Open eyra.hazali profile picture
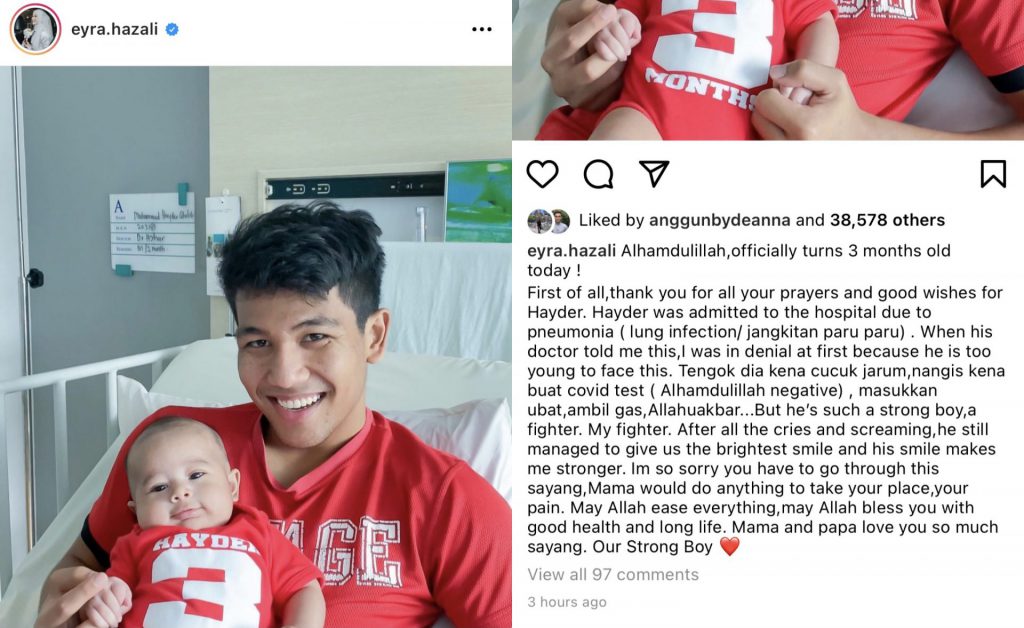1024x628 pixels. pyautogui.click(x=35, y=29)
